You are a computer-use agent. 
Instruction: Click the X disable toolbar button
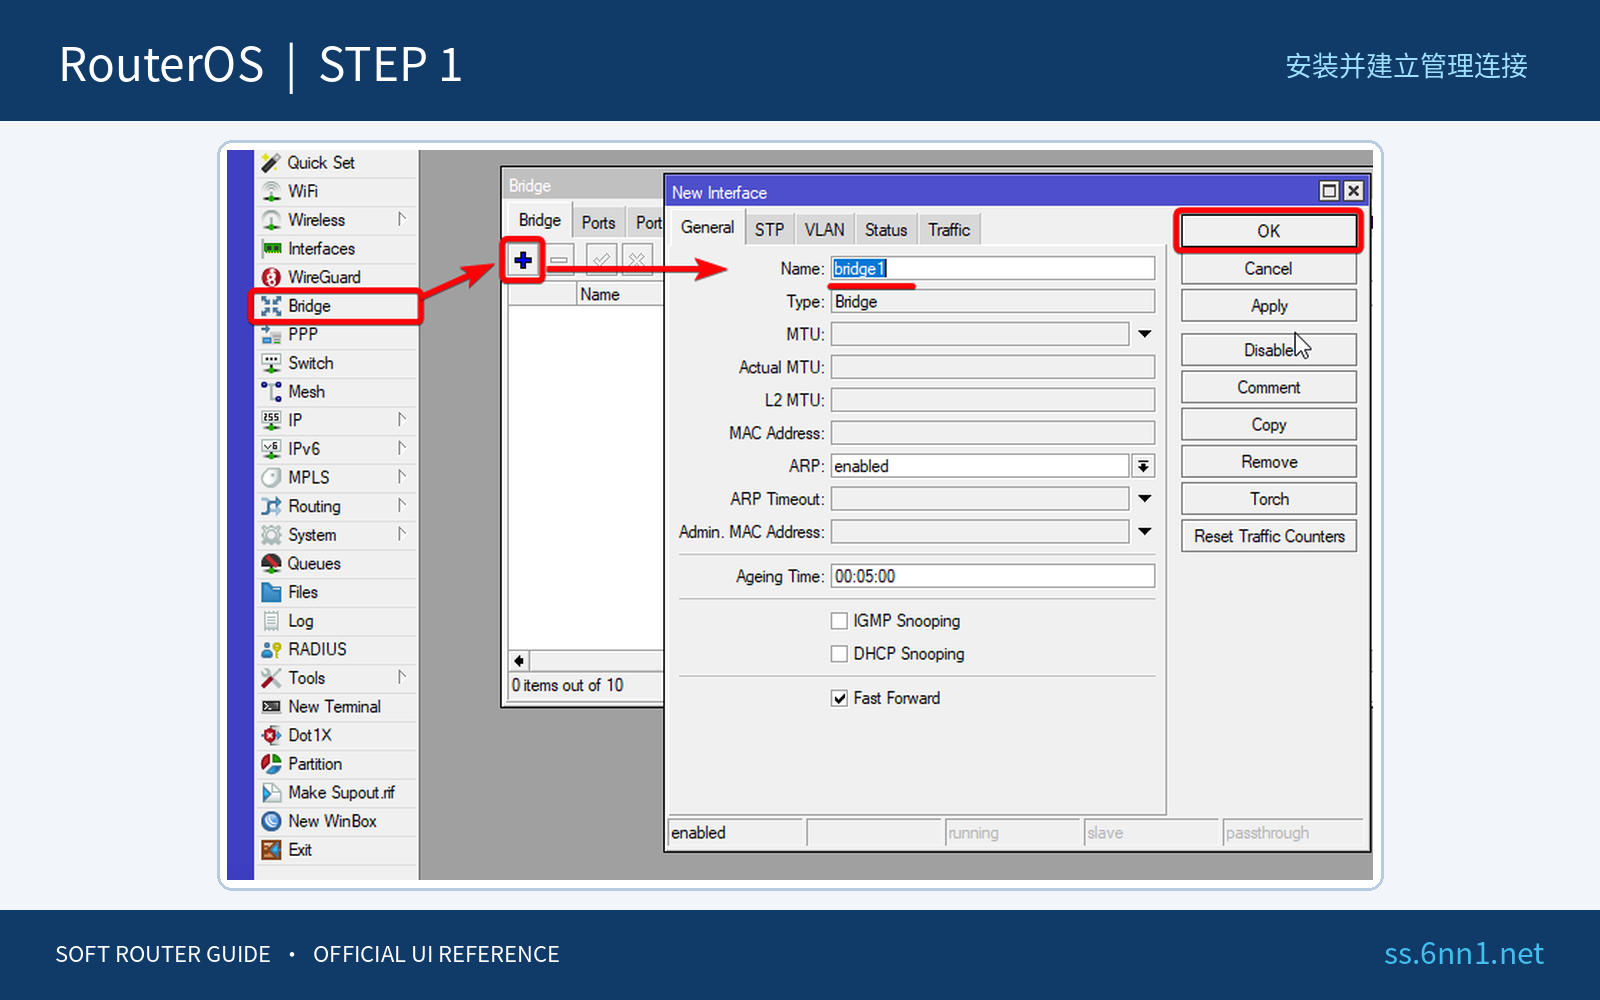[637, 261]
